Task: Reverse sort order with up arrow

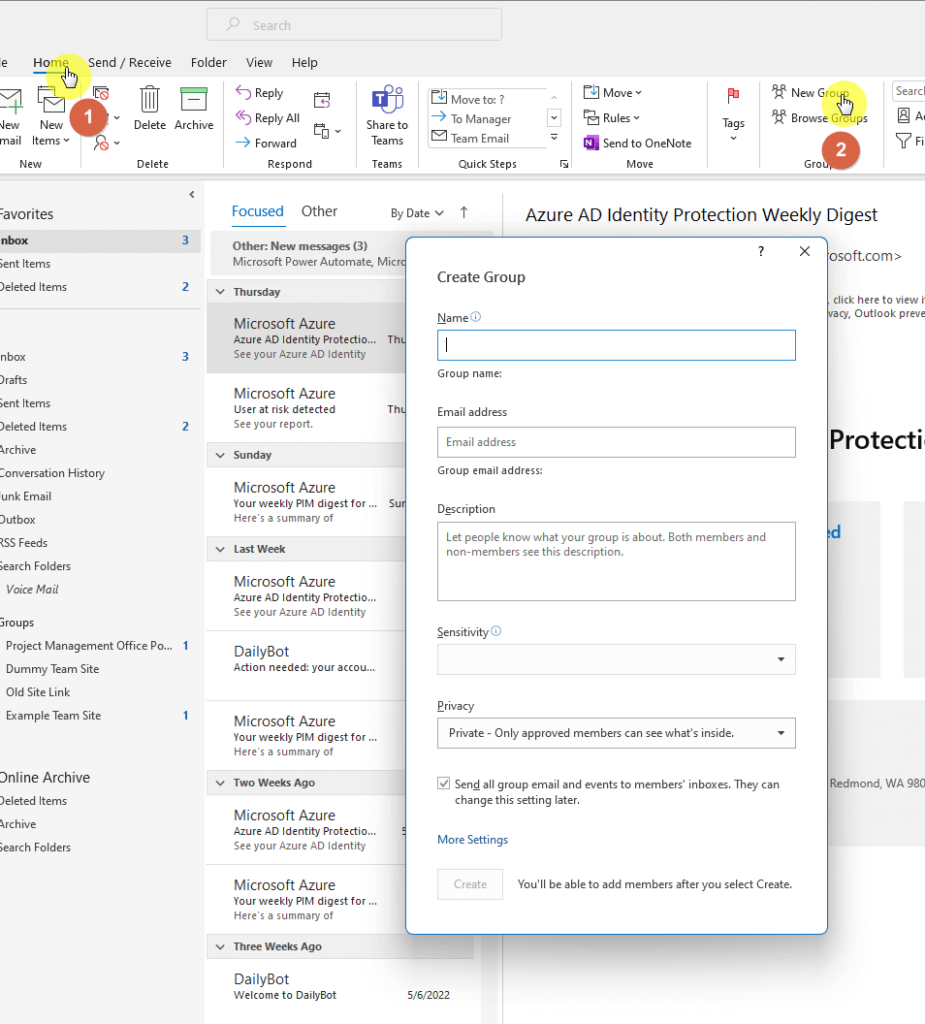Action: tap(464, 212)
